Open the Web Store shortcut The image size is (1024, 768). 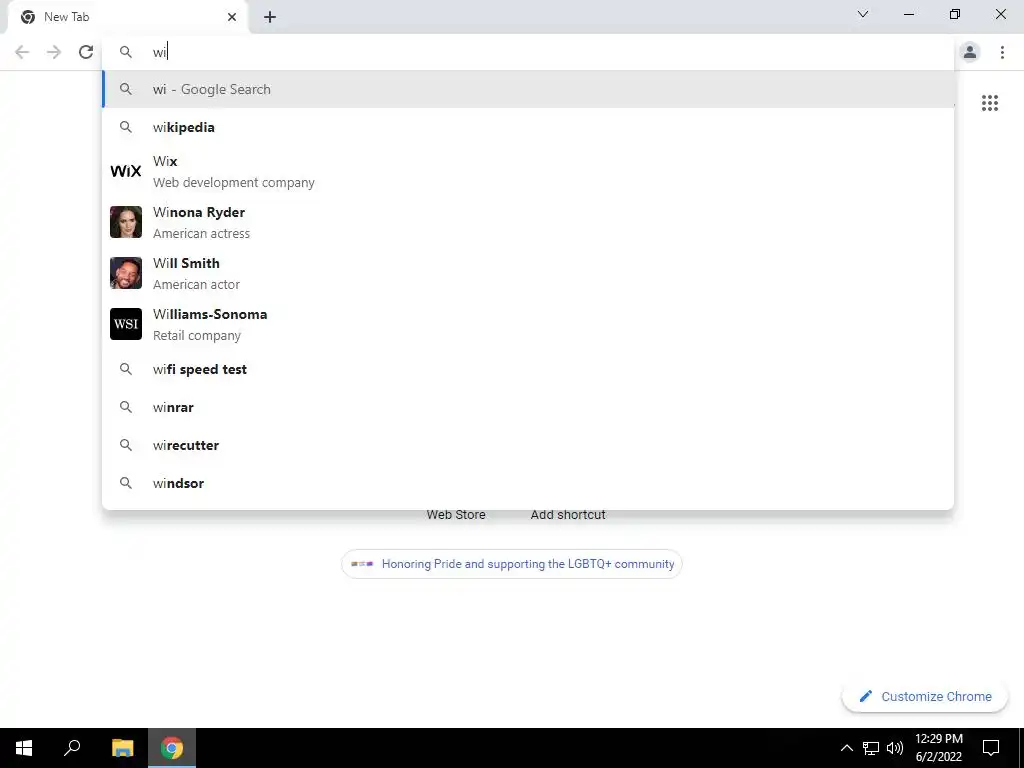click(456, 515)
